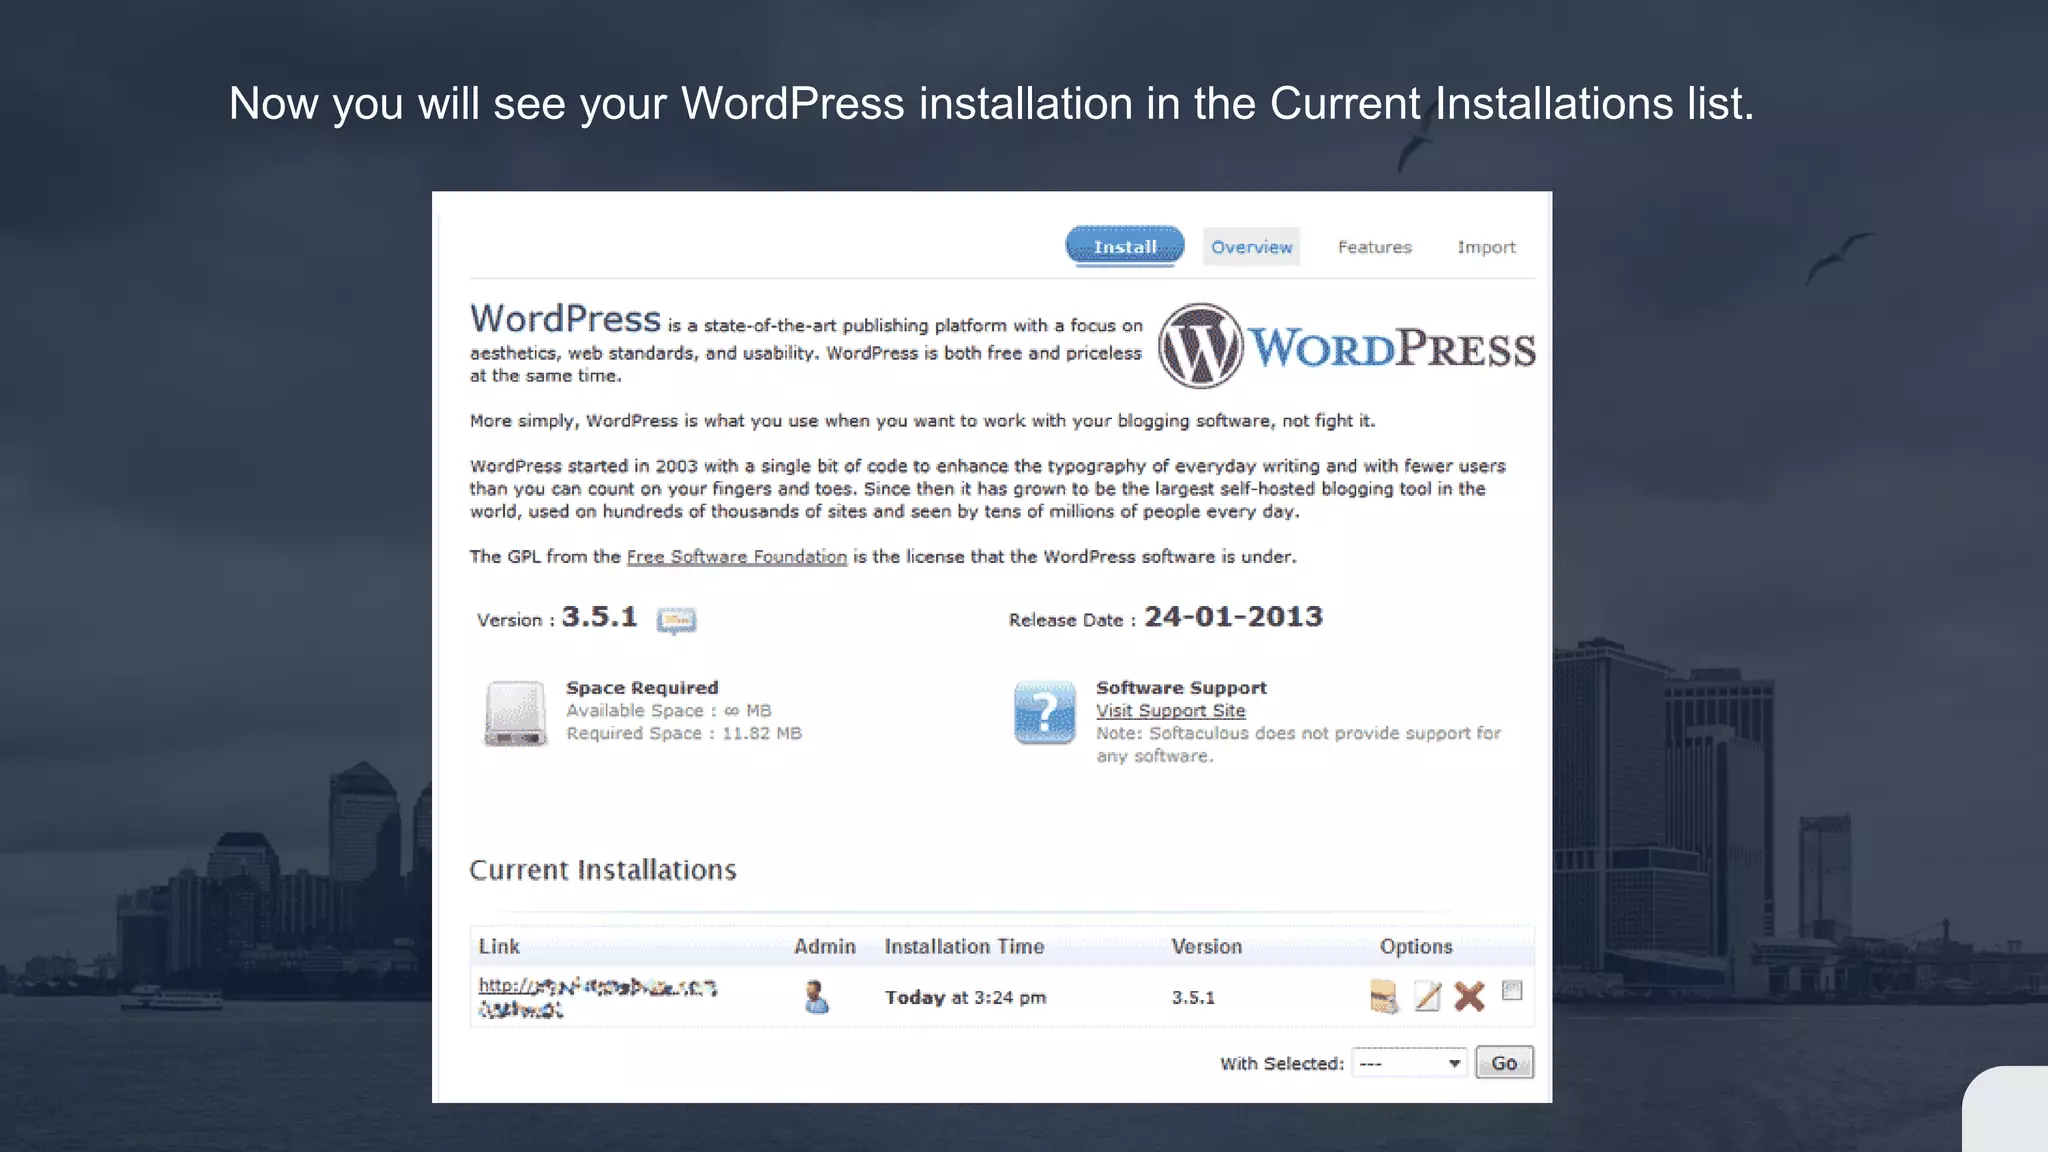This screenshot has width=2048, height=1152.
Task: Open the blurred installation URL link
Action: coord(597,997)
